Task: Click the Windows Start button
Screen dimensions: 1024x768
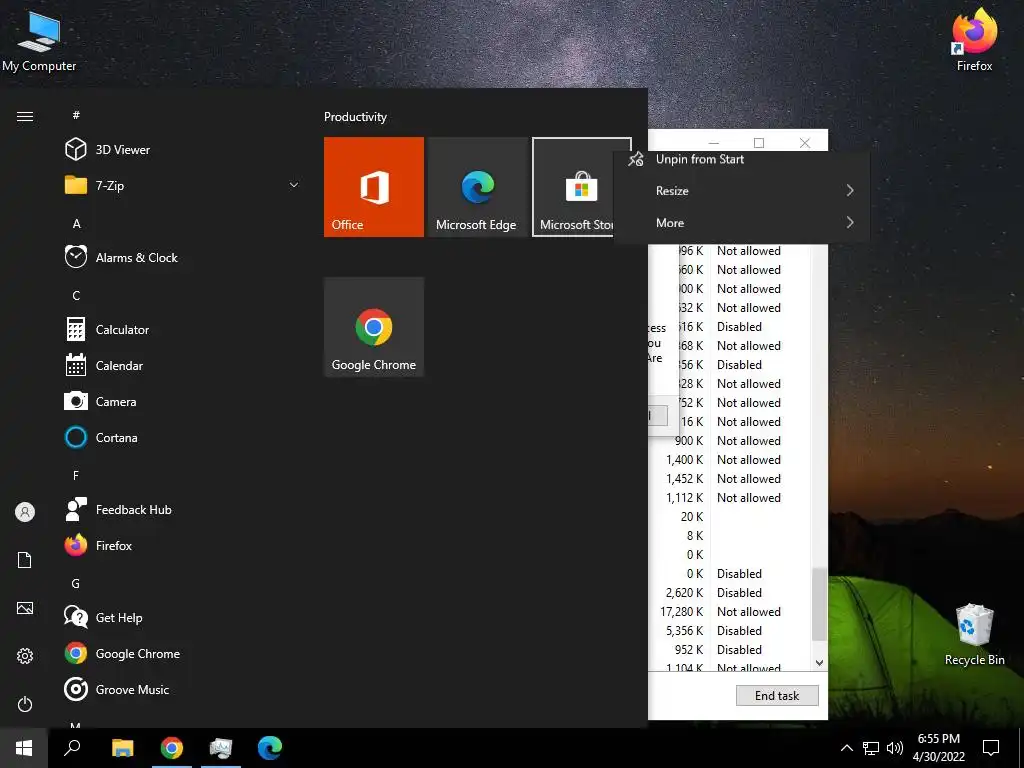Action: [x=24, y=748]
